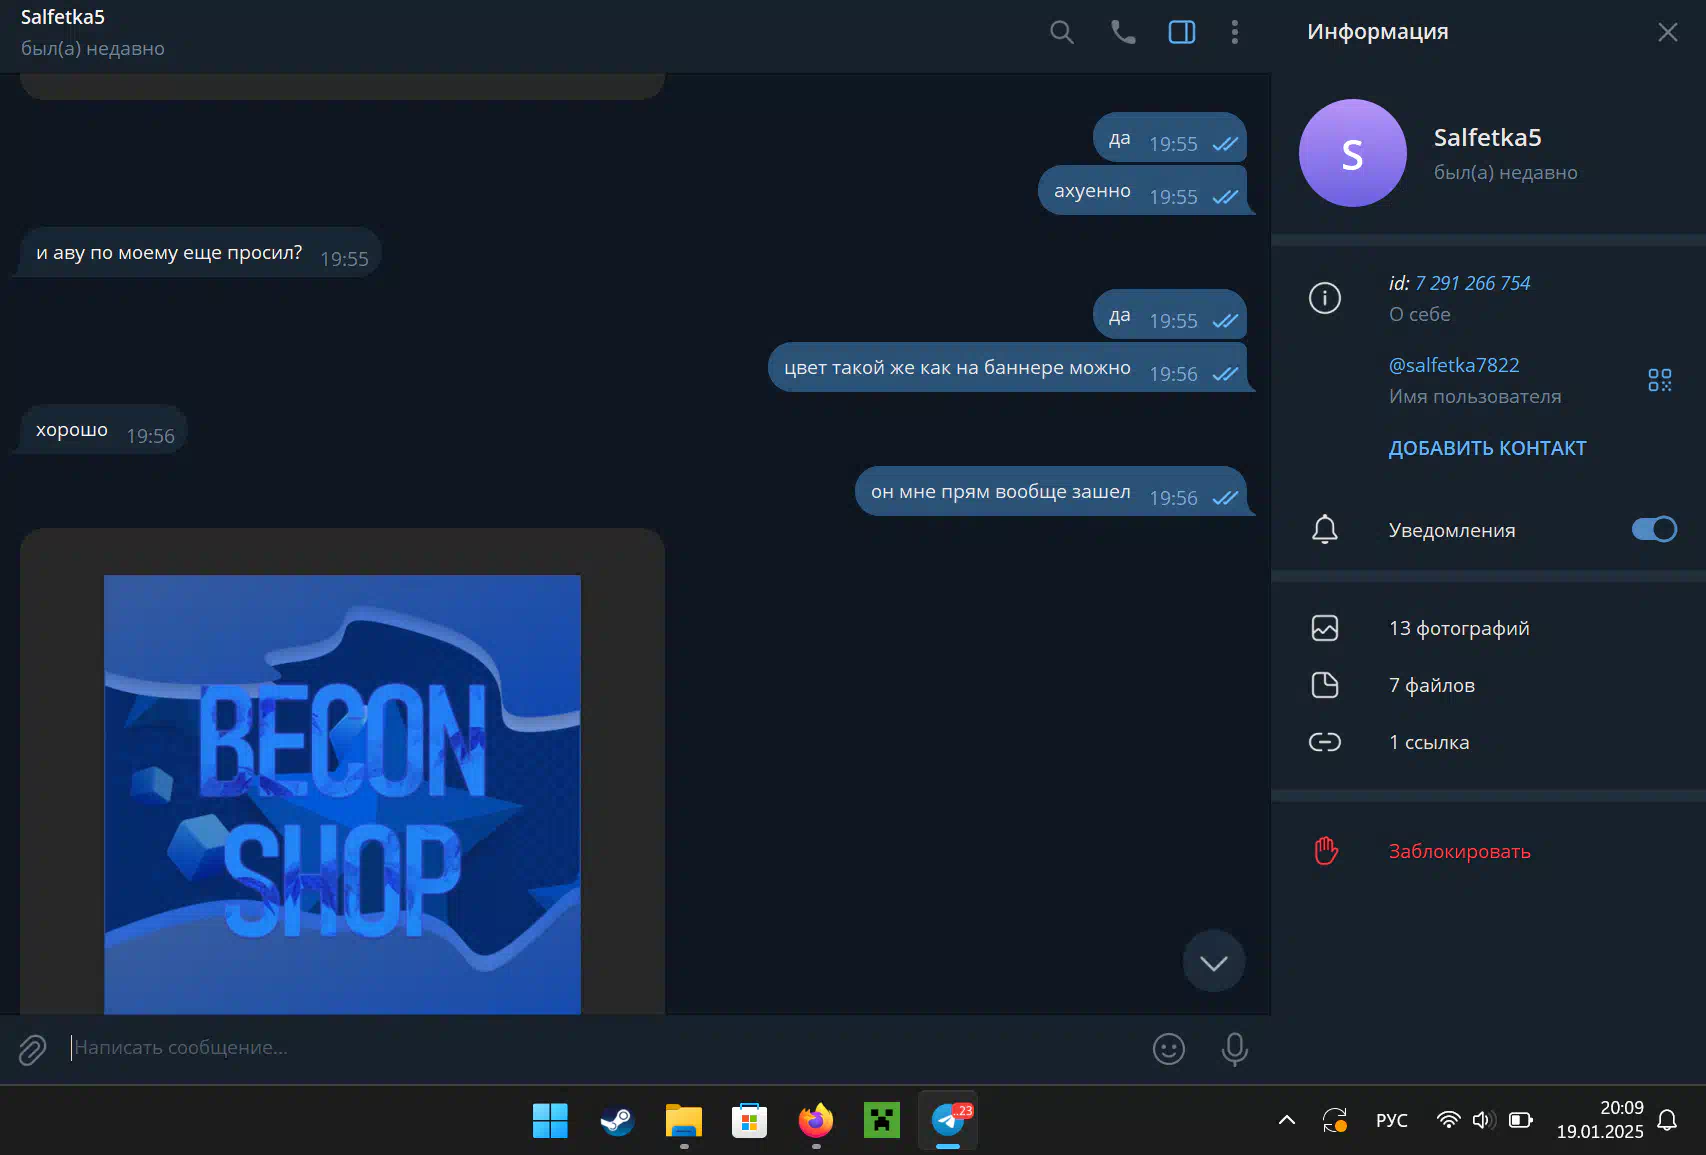This screenshot has width=1706, height=1155.
Task: Click the battery status icon
Action: point(1521,1121)
